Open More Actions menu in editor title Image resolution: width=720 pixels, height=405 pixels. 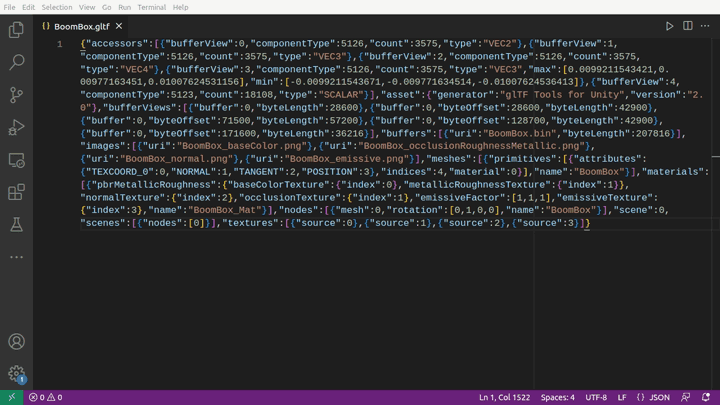point(705,26)
